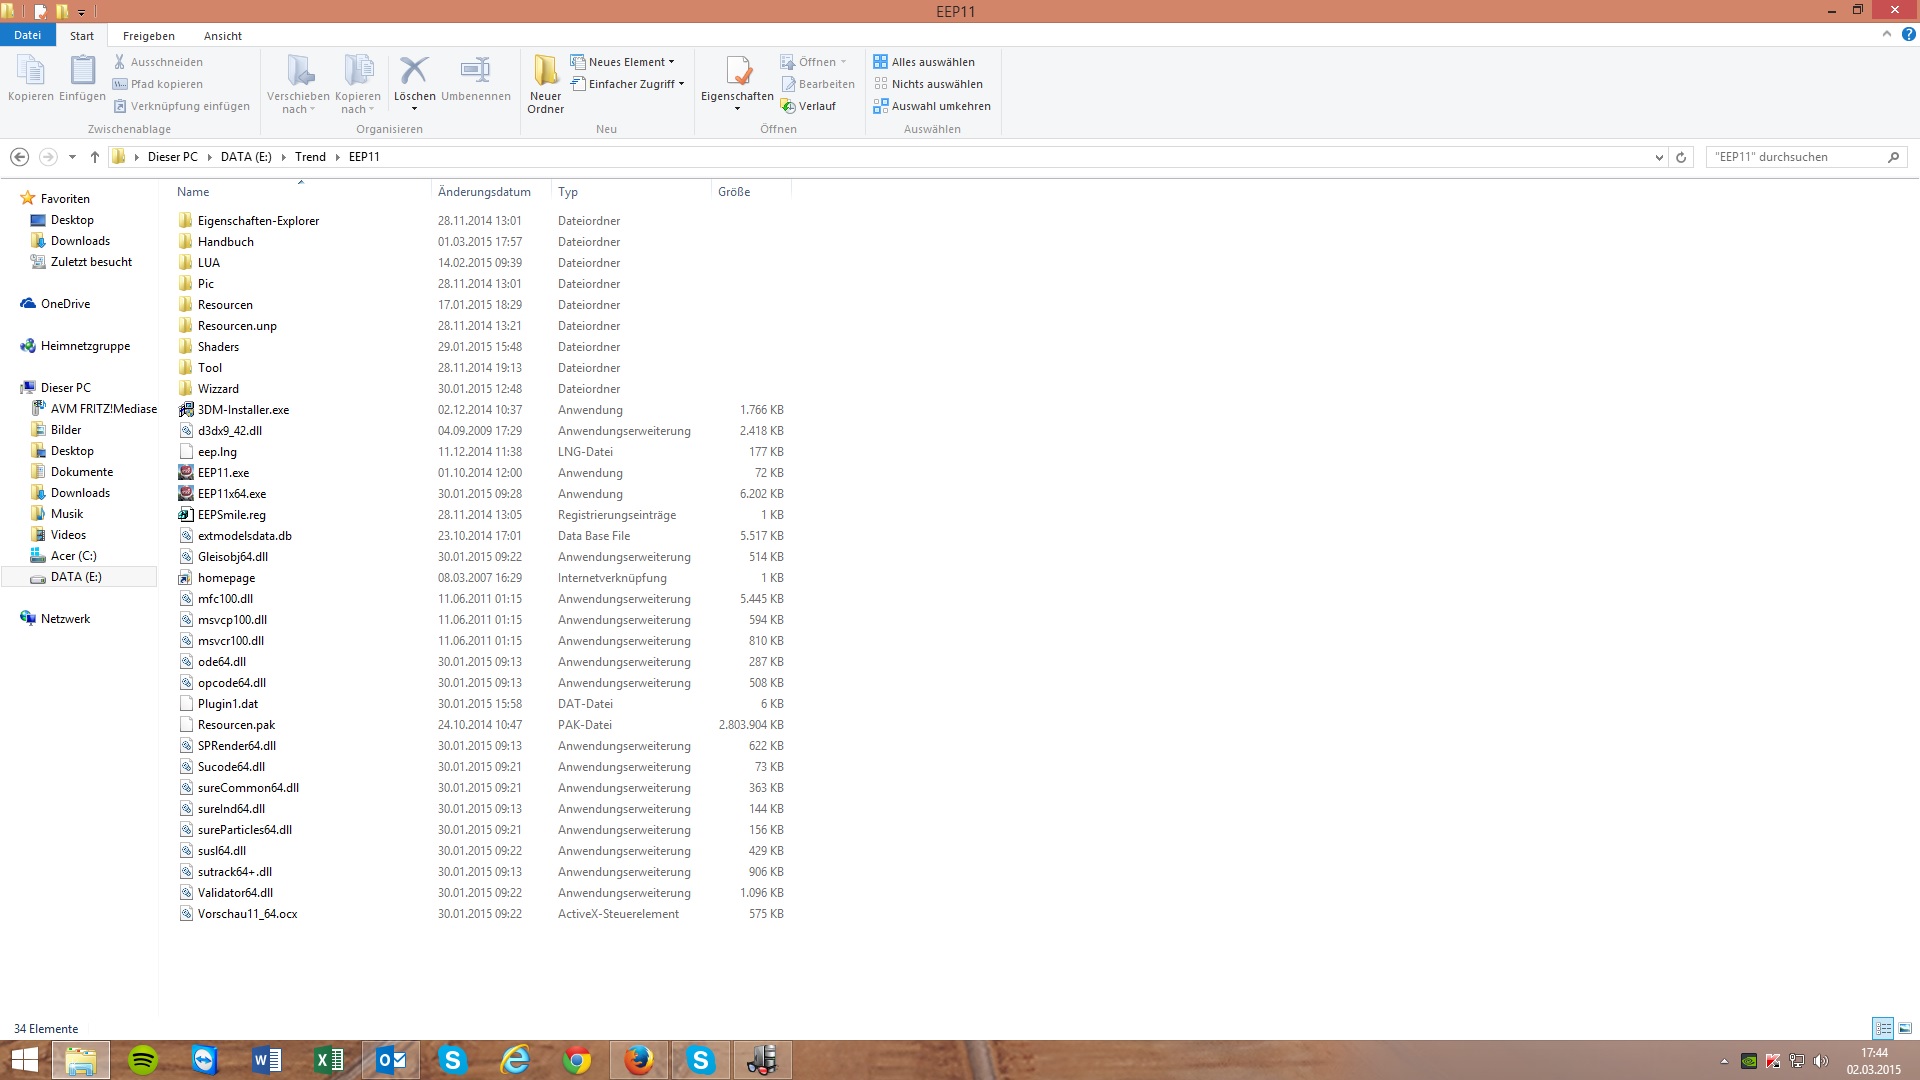
Task: Open Firefox from the taskbar
Action: tap(638, 1060)
